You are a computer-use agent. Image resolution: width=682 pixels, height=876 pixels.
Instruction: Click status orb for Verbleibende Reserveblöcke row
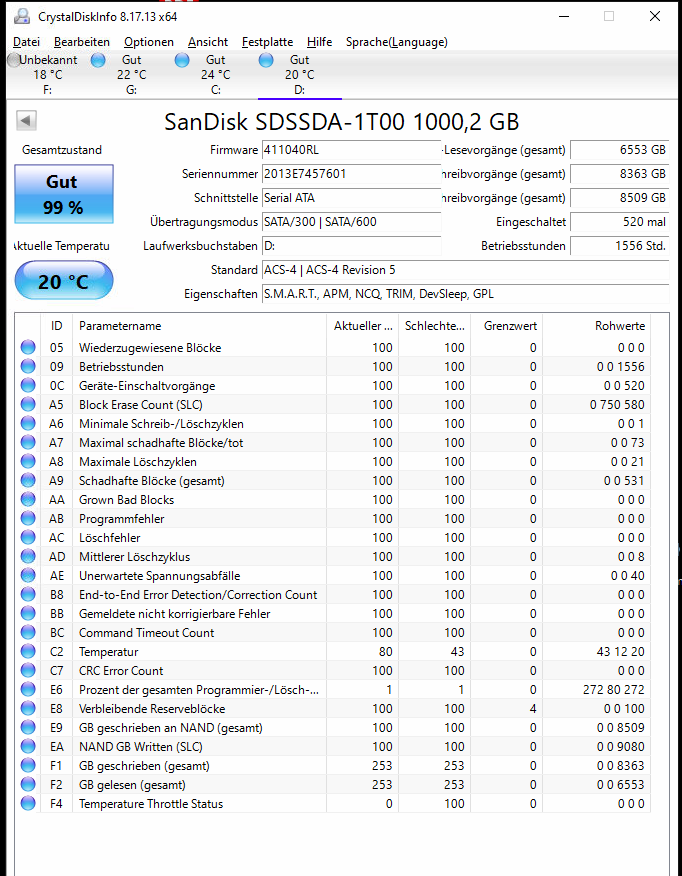[x=28, y=708]
